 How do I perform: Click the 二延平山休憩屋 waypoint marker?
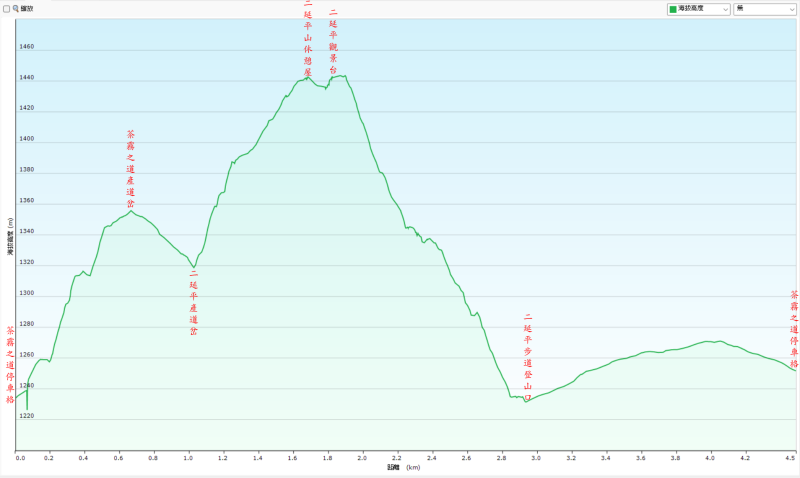(x=308, y=38)
